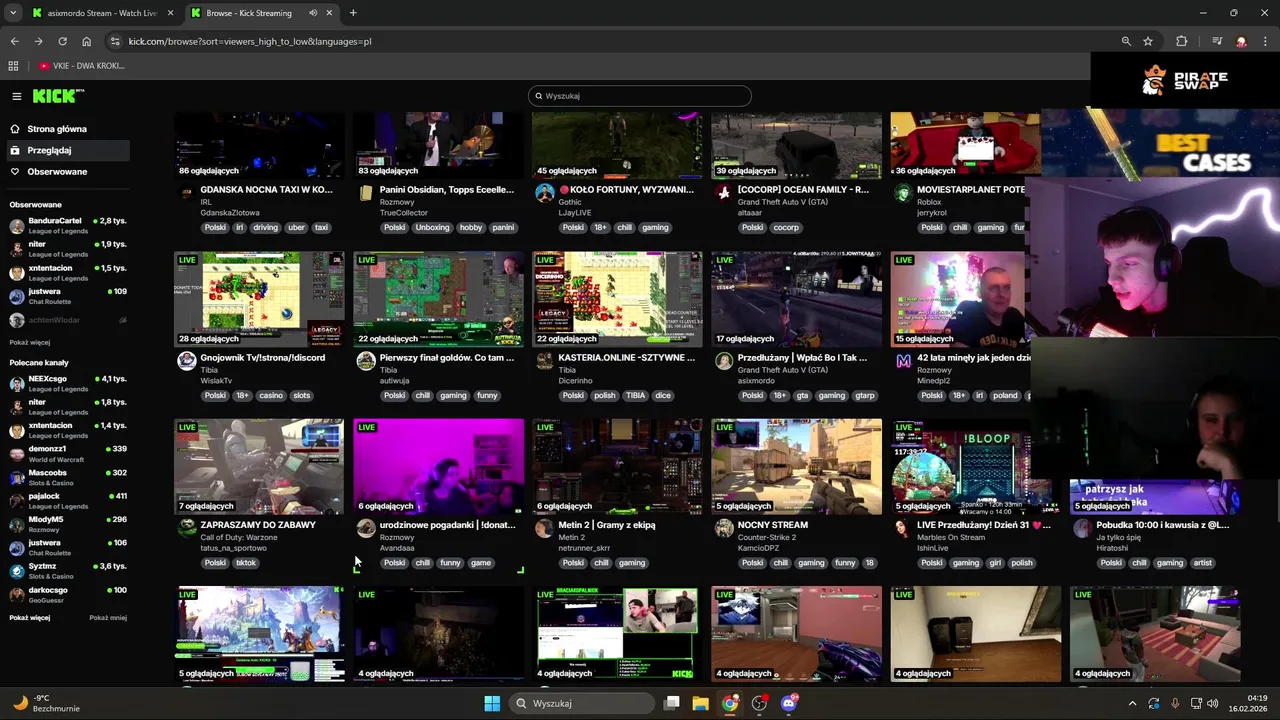The height and width of the screenshot is (720, 1280).
Task: Expand recommended channels with Pokaż więcej
Action: point(30,618)
